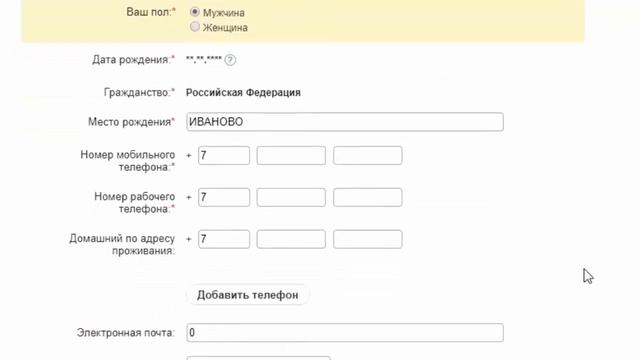Select the Мужчина radio button

(x=195, y=12)
